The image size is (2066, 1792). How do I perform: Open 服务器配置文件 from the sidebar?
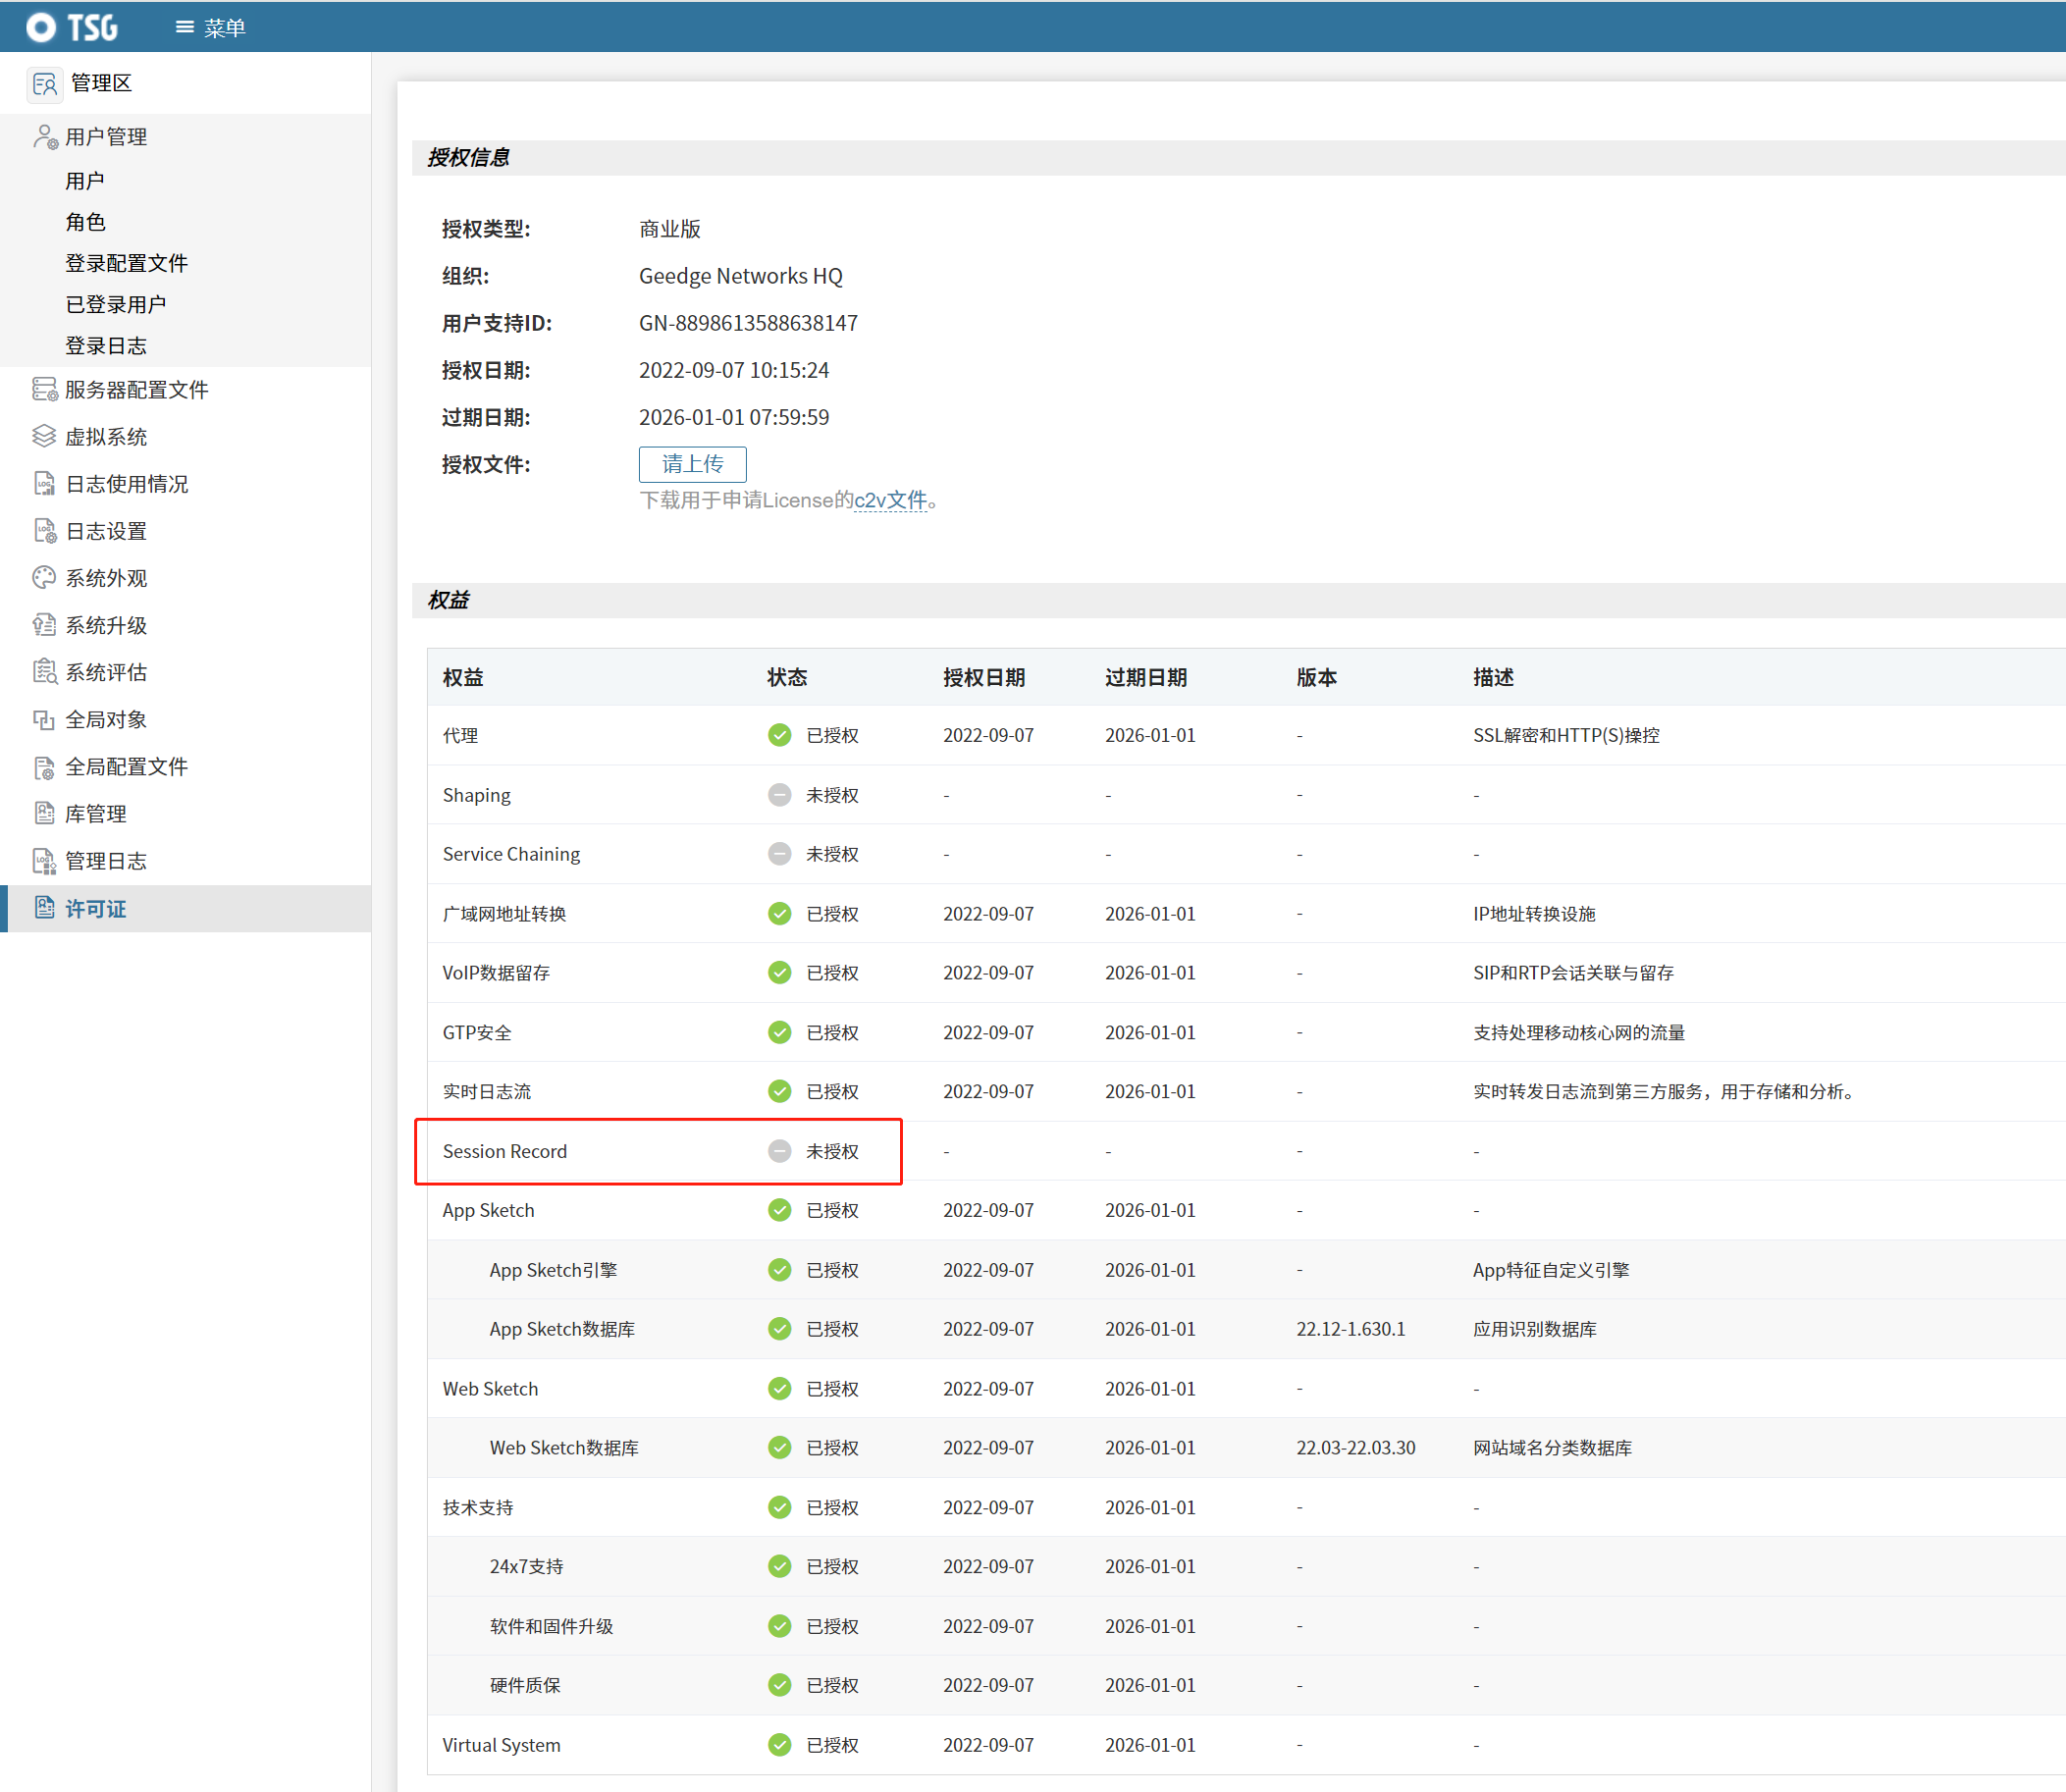coord(136,390)
